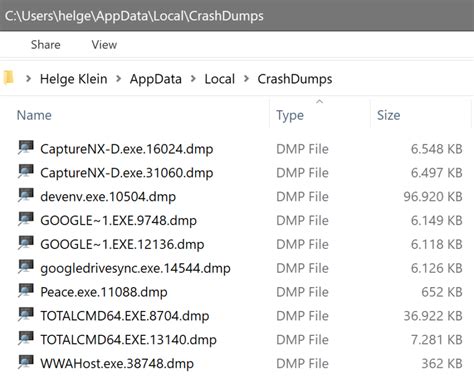The image size is (474, 384).
Task: Click icon of TOTALCMD64.EXE.8704.dmp
Action: (x=26, y=315)
